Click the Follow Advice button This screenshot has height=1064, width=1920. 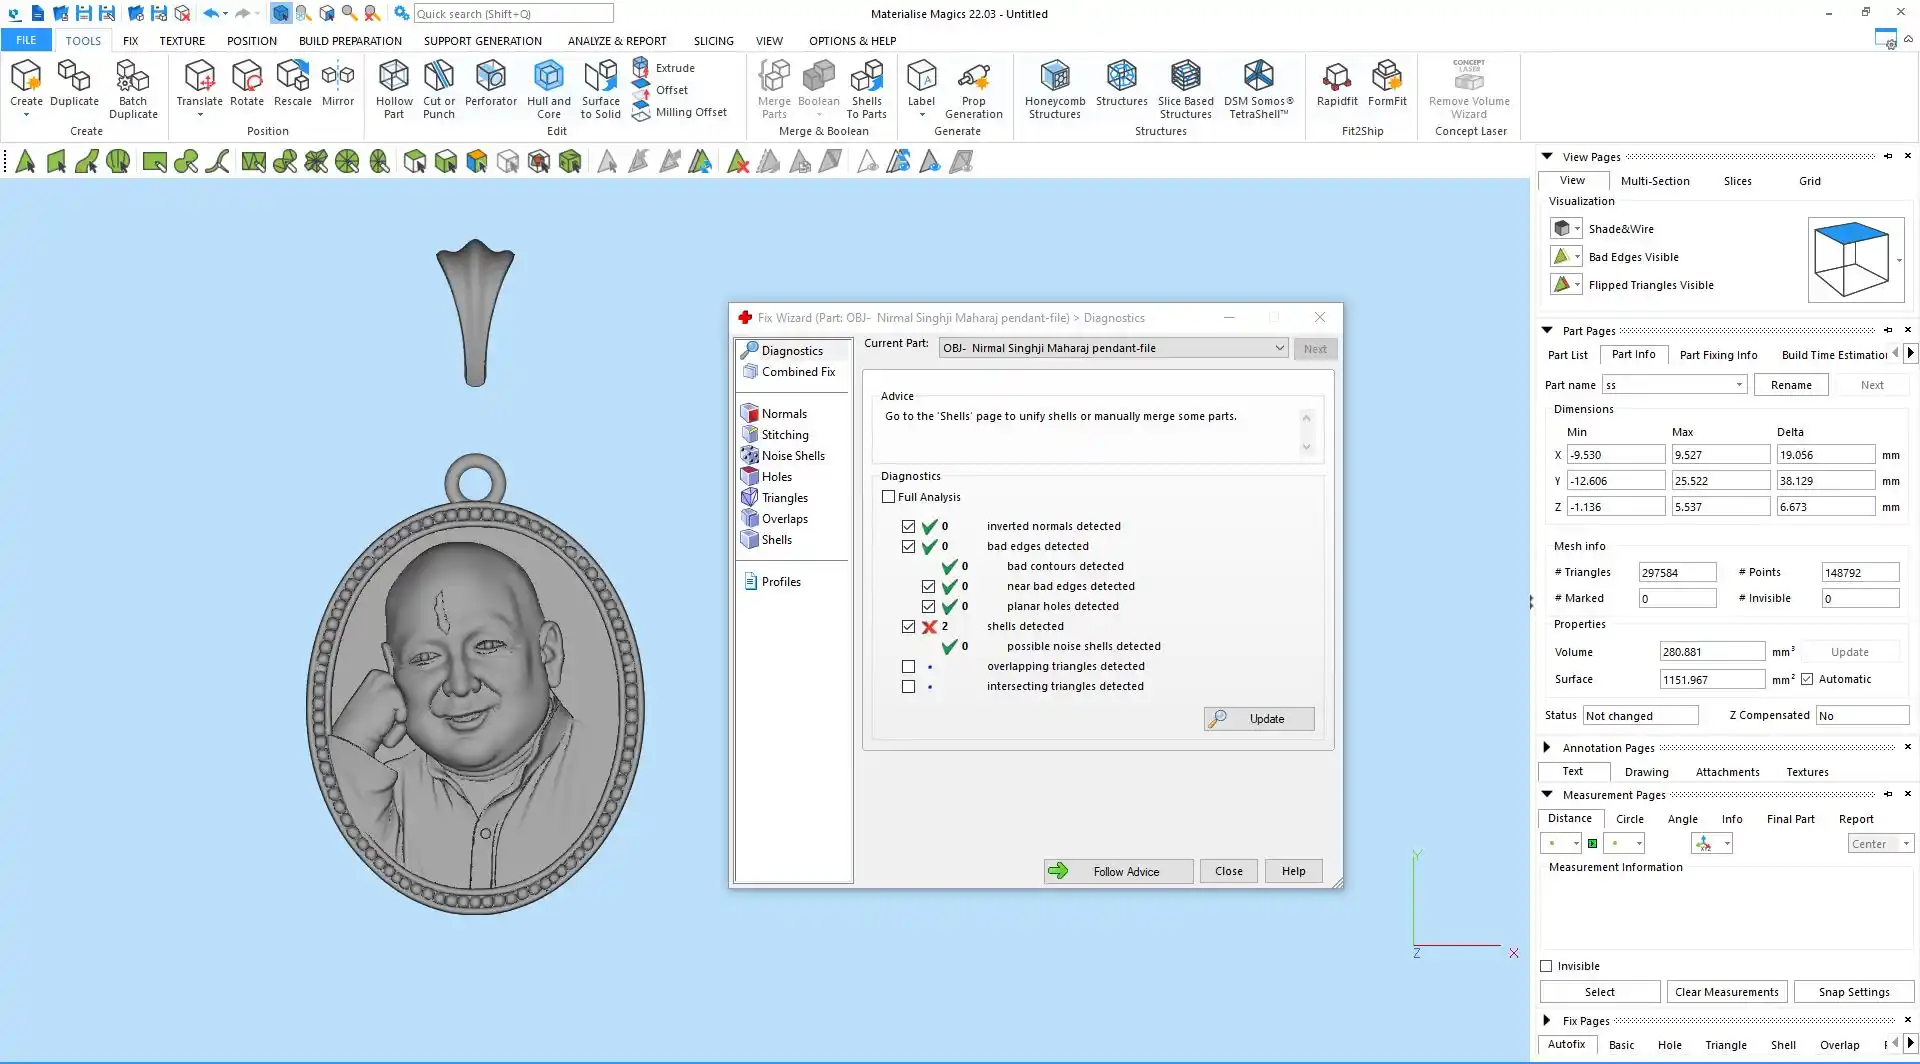pyautogui.click(x=1118, y=872)
